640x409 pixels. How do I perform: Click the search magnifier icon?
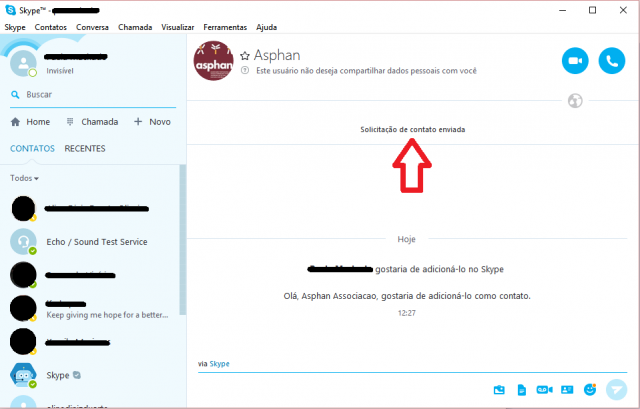(15, 95)
